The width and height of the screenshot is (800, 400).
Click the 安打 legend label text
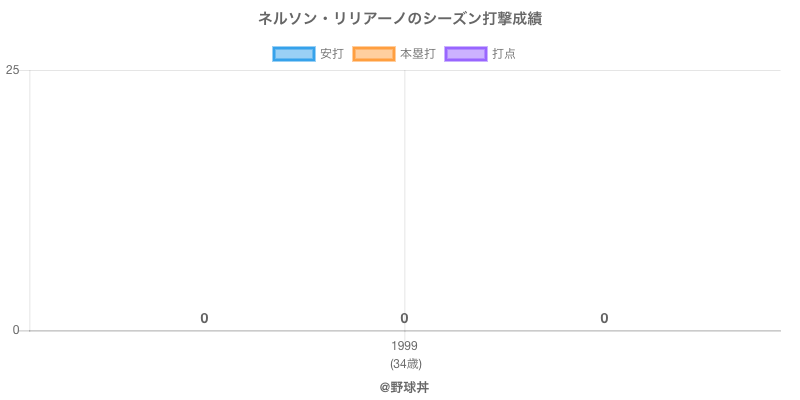click(x=331, y=54)
